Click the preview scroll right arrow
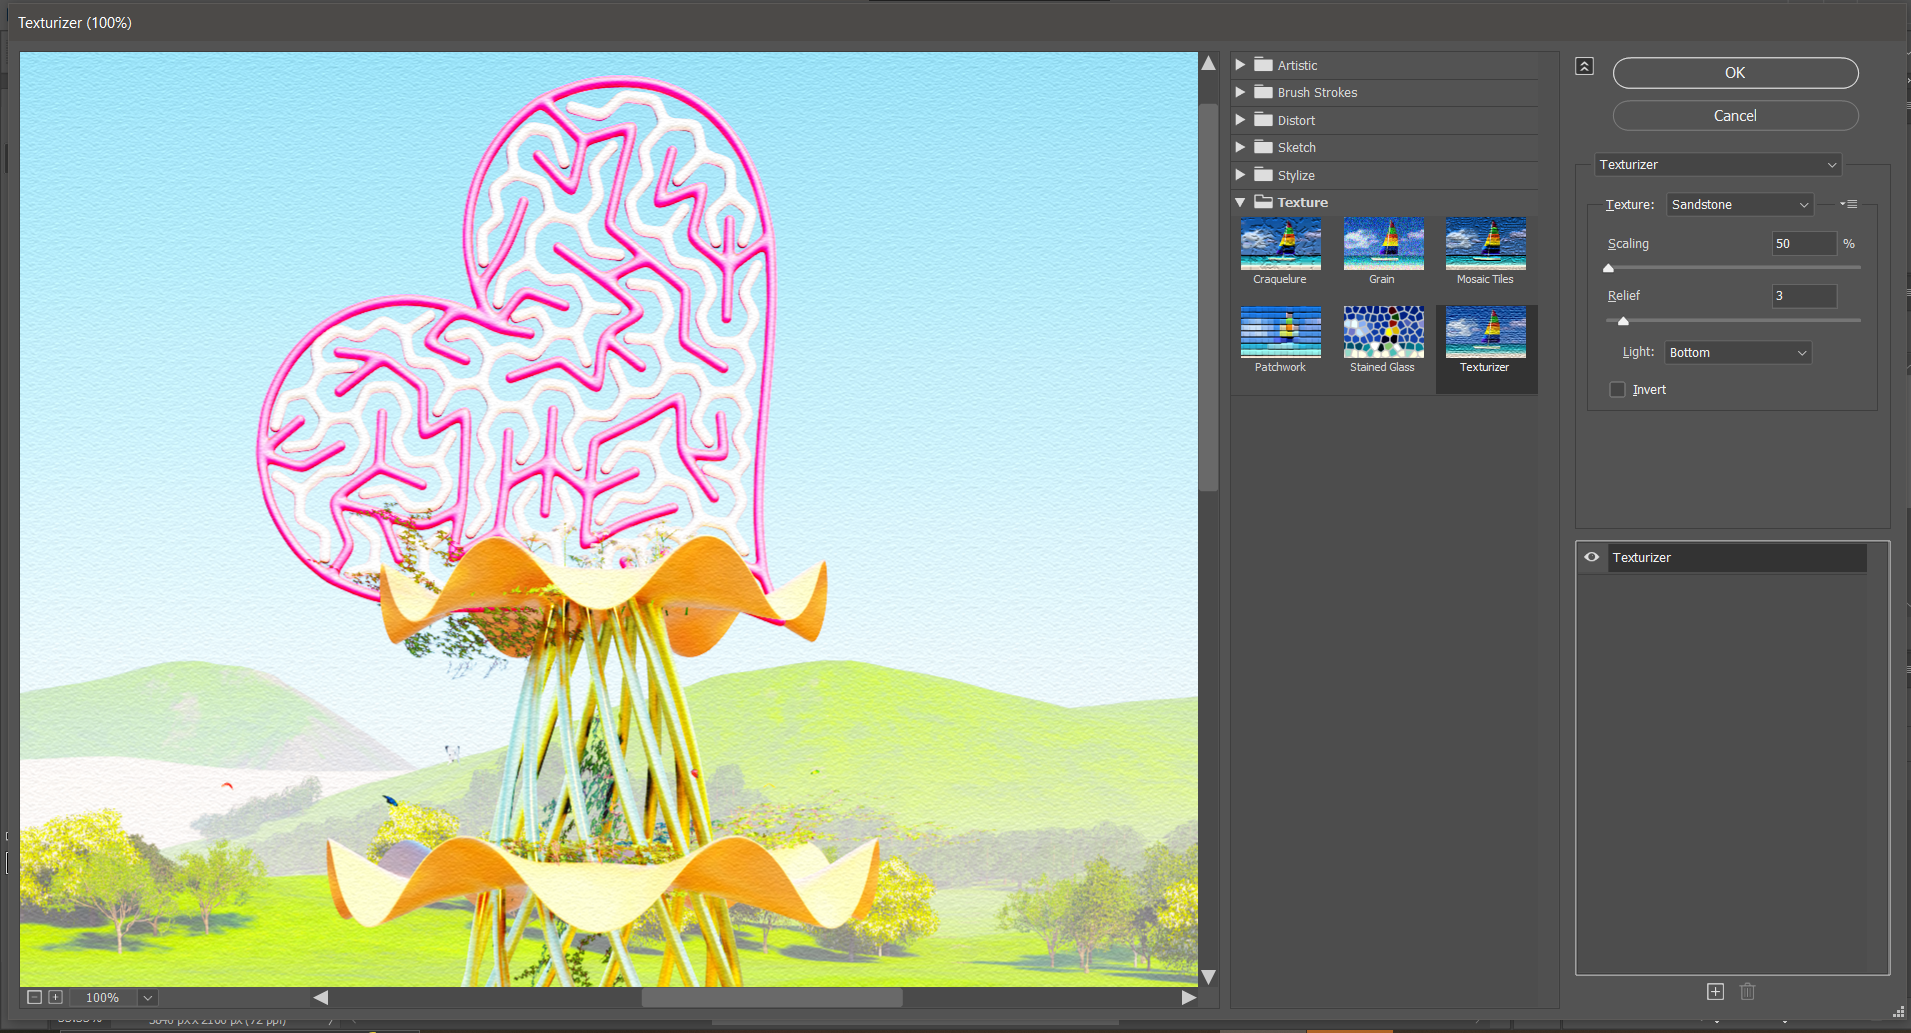Screen dimensions: 1911x1033 [1188, 997]
